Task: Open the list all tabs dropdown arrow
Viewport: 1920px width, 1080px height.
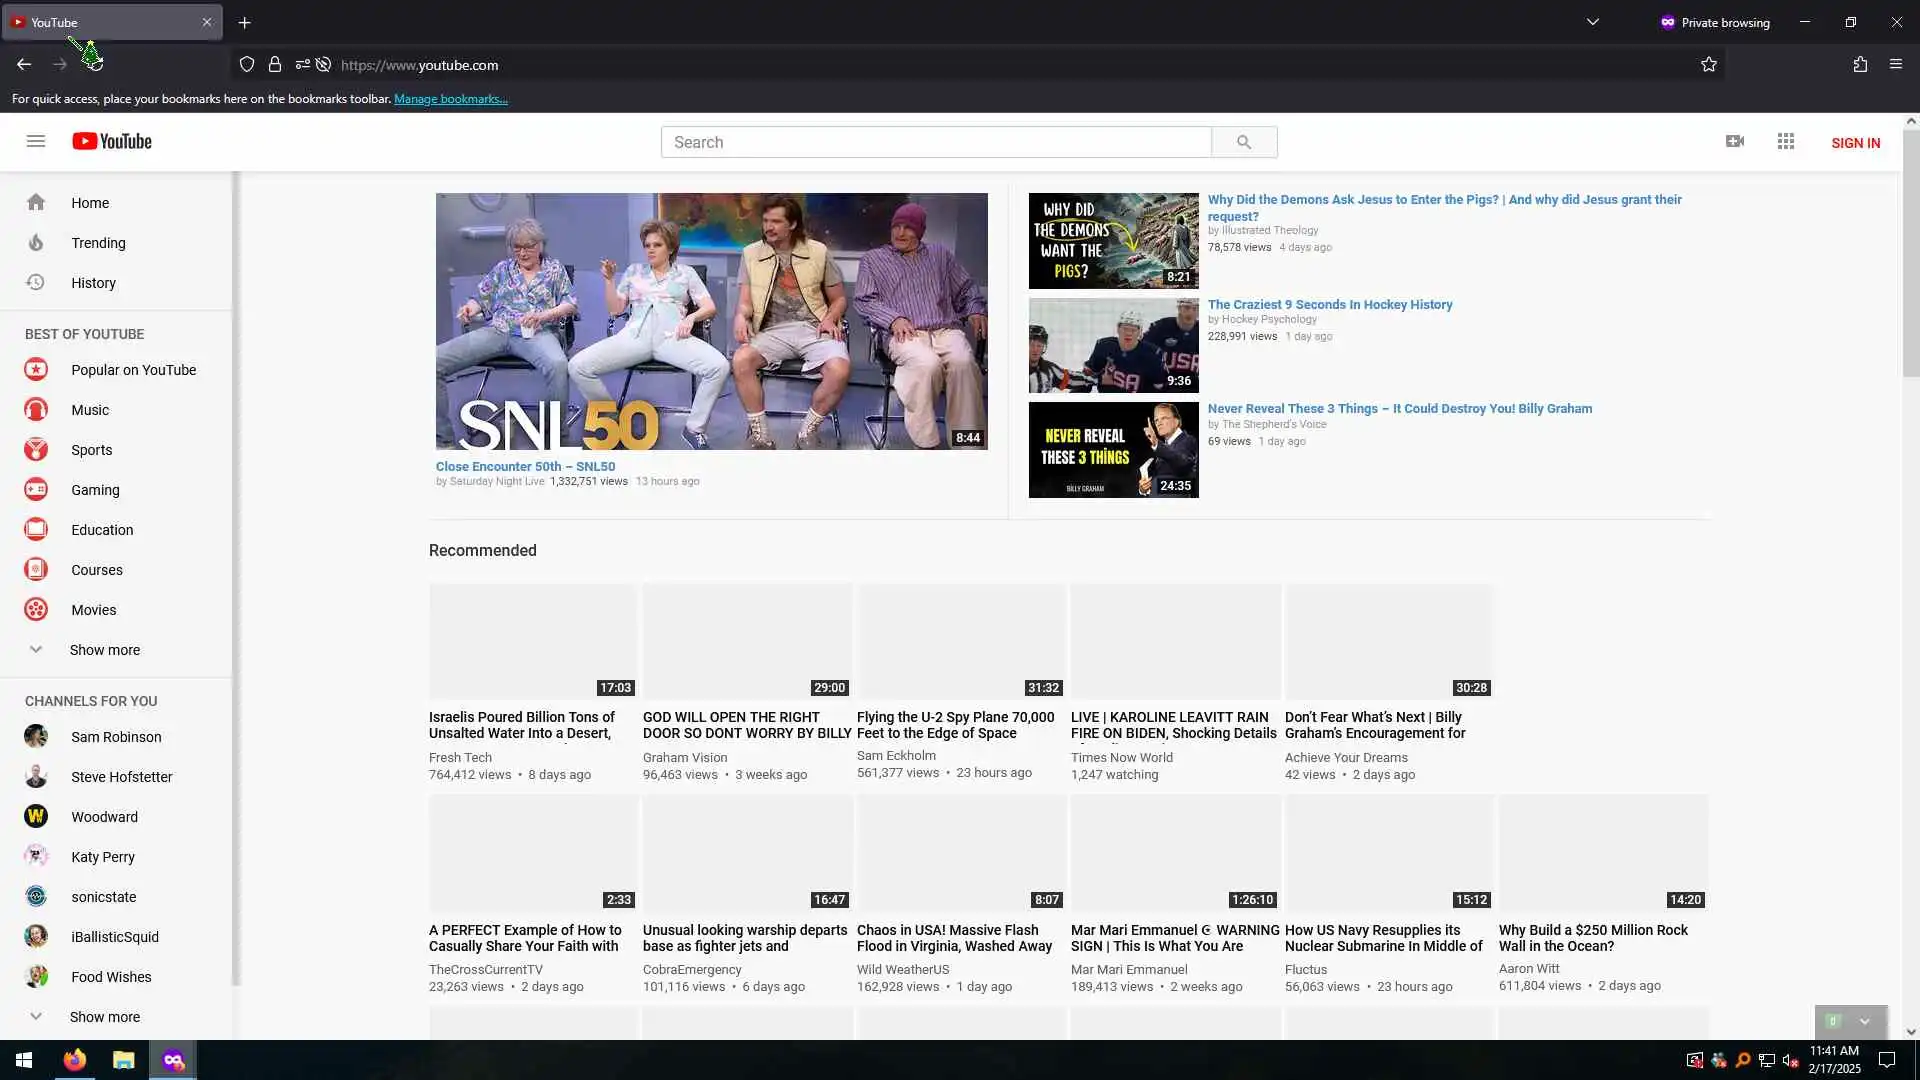Action: pyautogui.click(x=1593, y=22)
